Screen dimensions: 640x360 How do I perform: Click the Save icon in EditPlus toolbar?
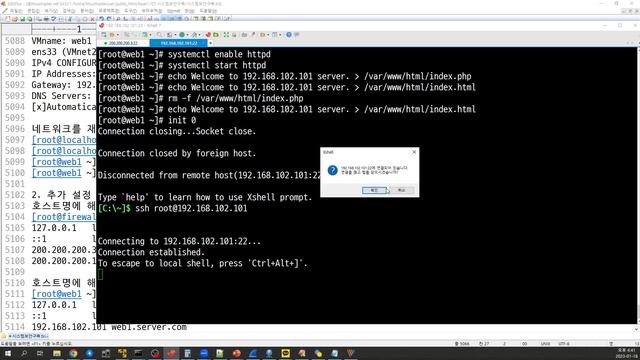point(22,19)
